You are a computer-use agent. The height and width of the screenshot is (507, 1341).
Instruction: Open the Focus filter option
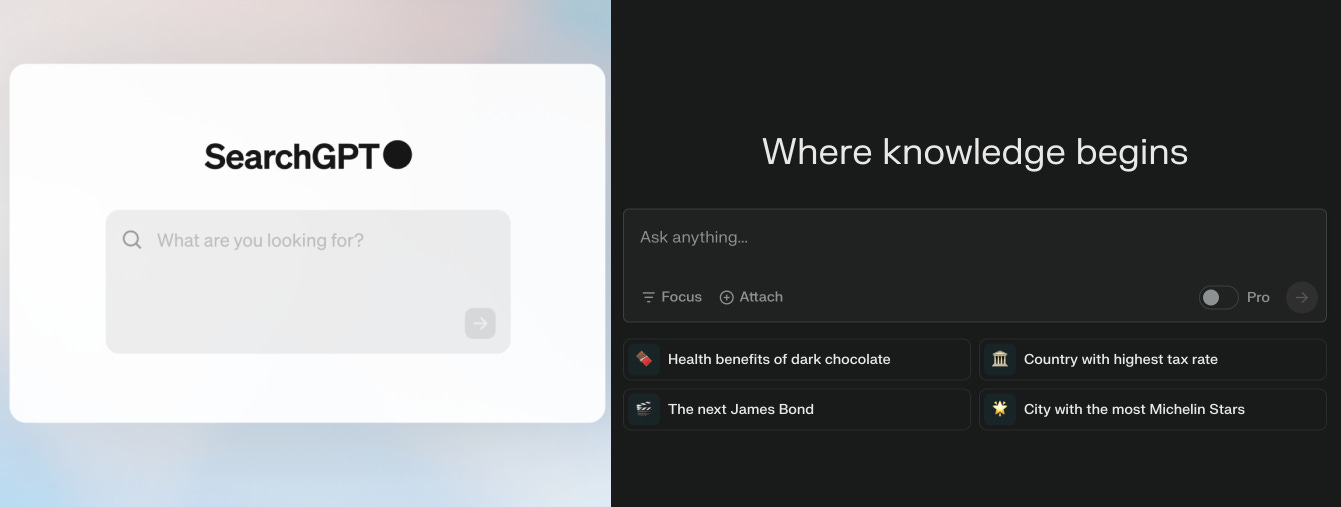click(672, 297)
